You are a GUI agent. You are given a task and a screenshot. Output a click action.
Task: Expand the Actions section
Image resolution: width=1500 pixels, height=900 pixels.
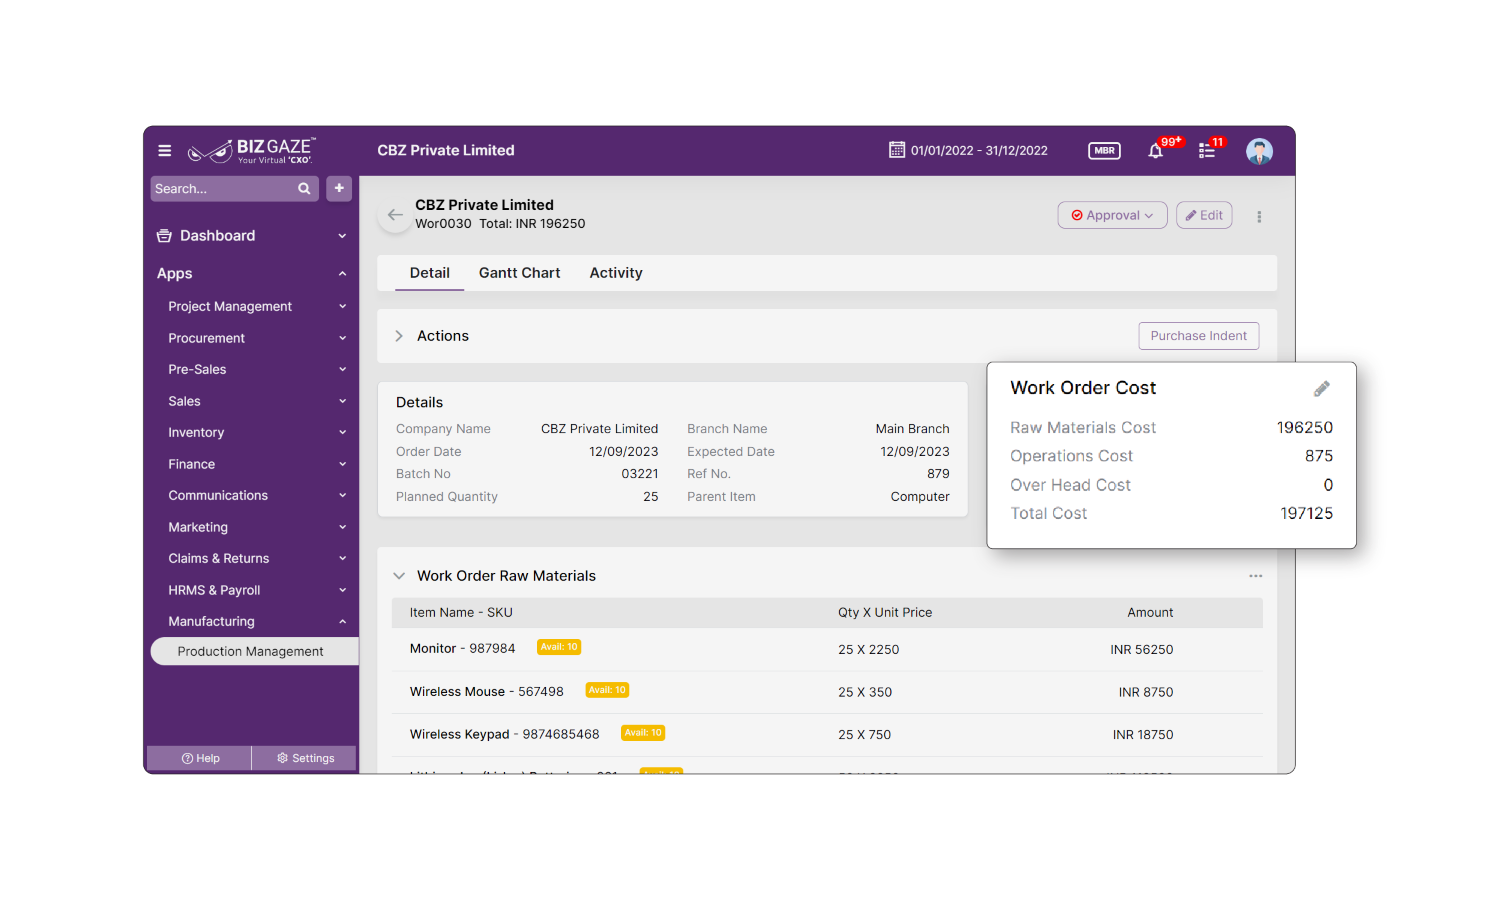pos(398,336)
